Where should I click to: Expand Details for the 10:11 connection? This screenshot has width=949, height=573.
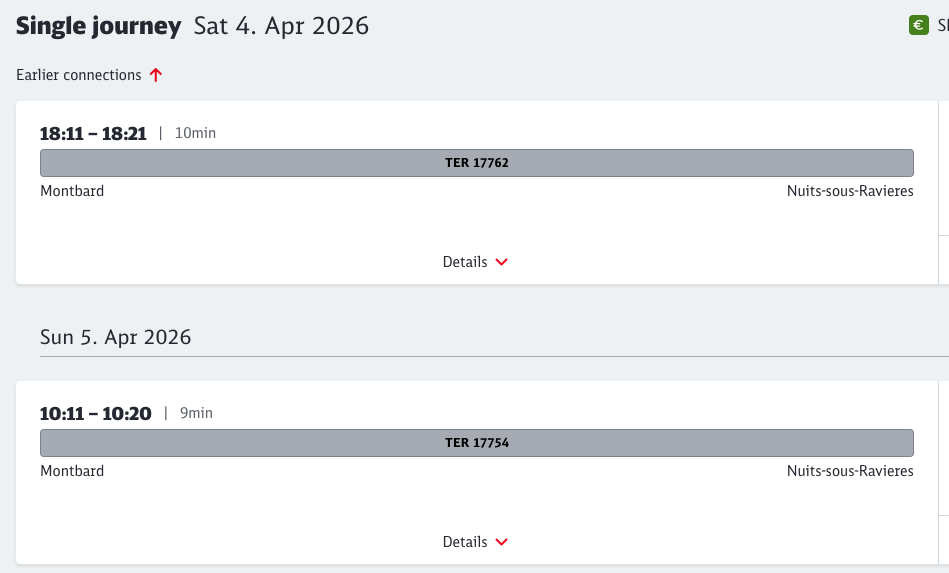[465, 542]
